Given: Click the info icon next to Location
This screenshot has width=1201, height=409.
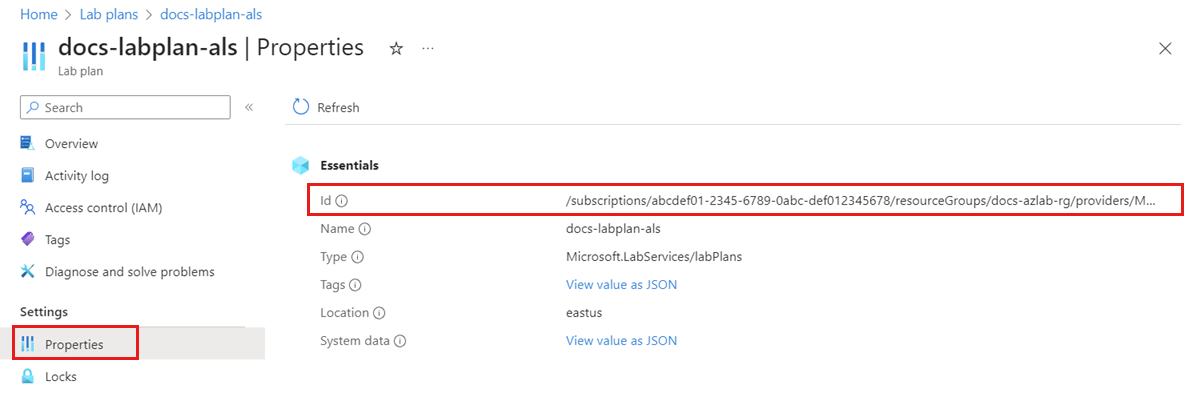Looking at the screenshot, I should click(x=379, y=313).
